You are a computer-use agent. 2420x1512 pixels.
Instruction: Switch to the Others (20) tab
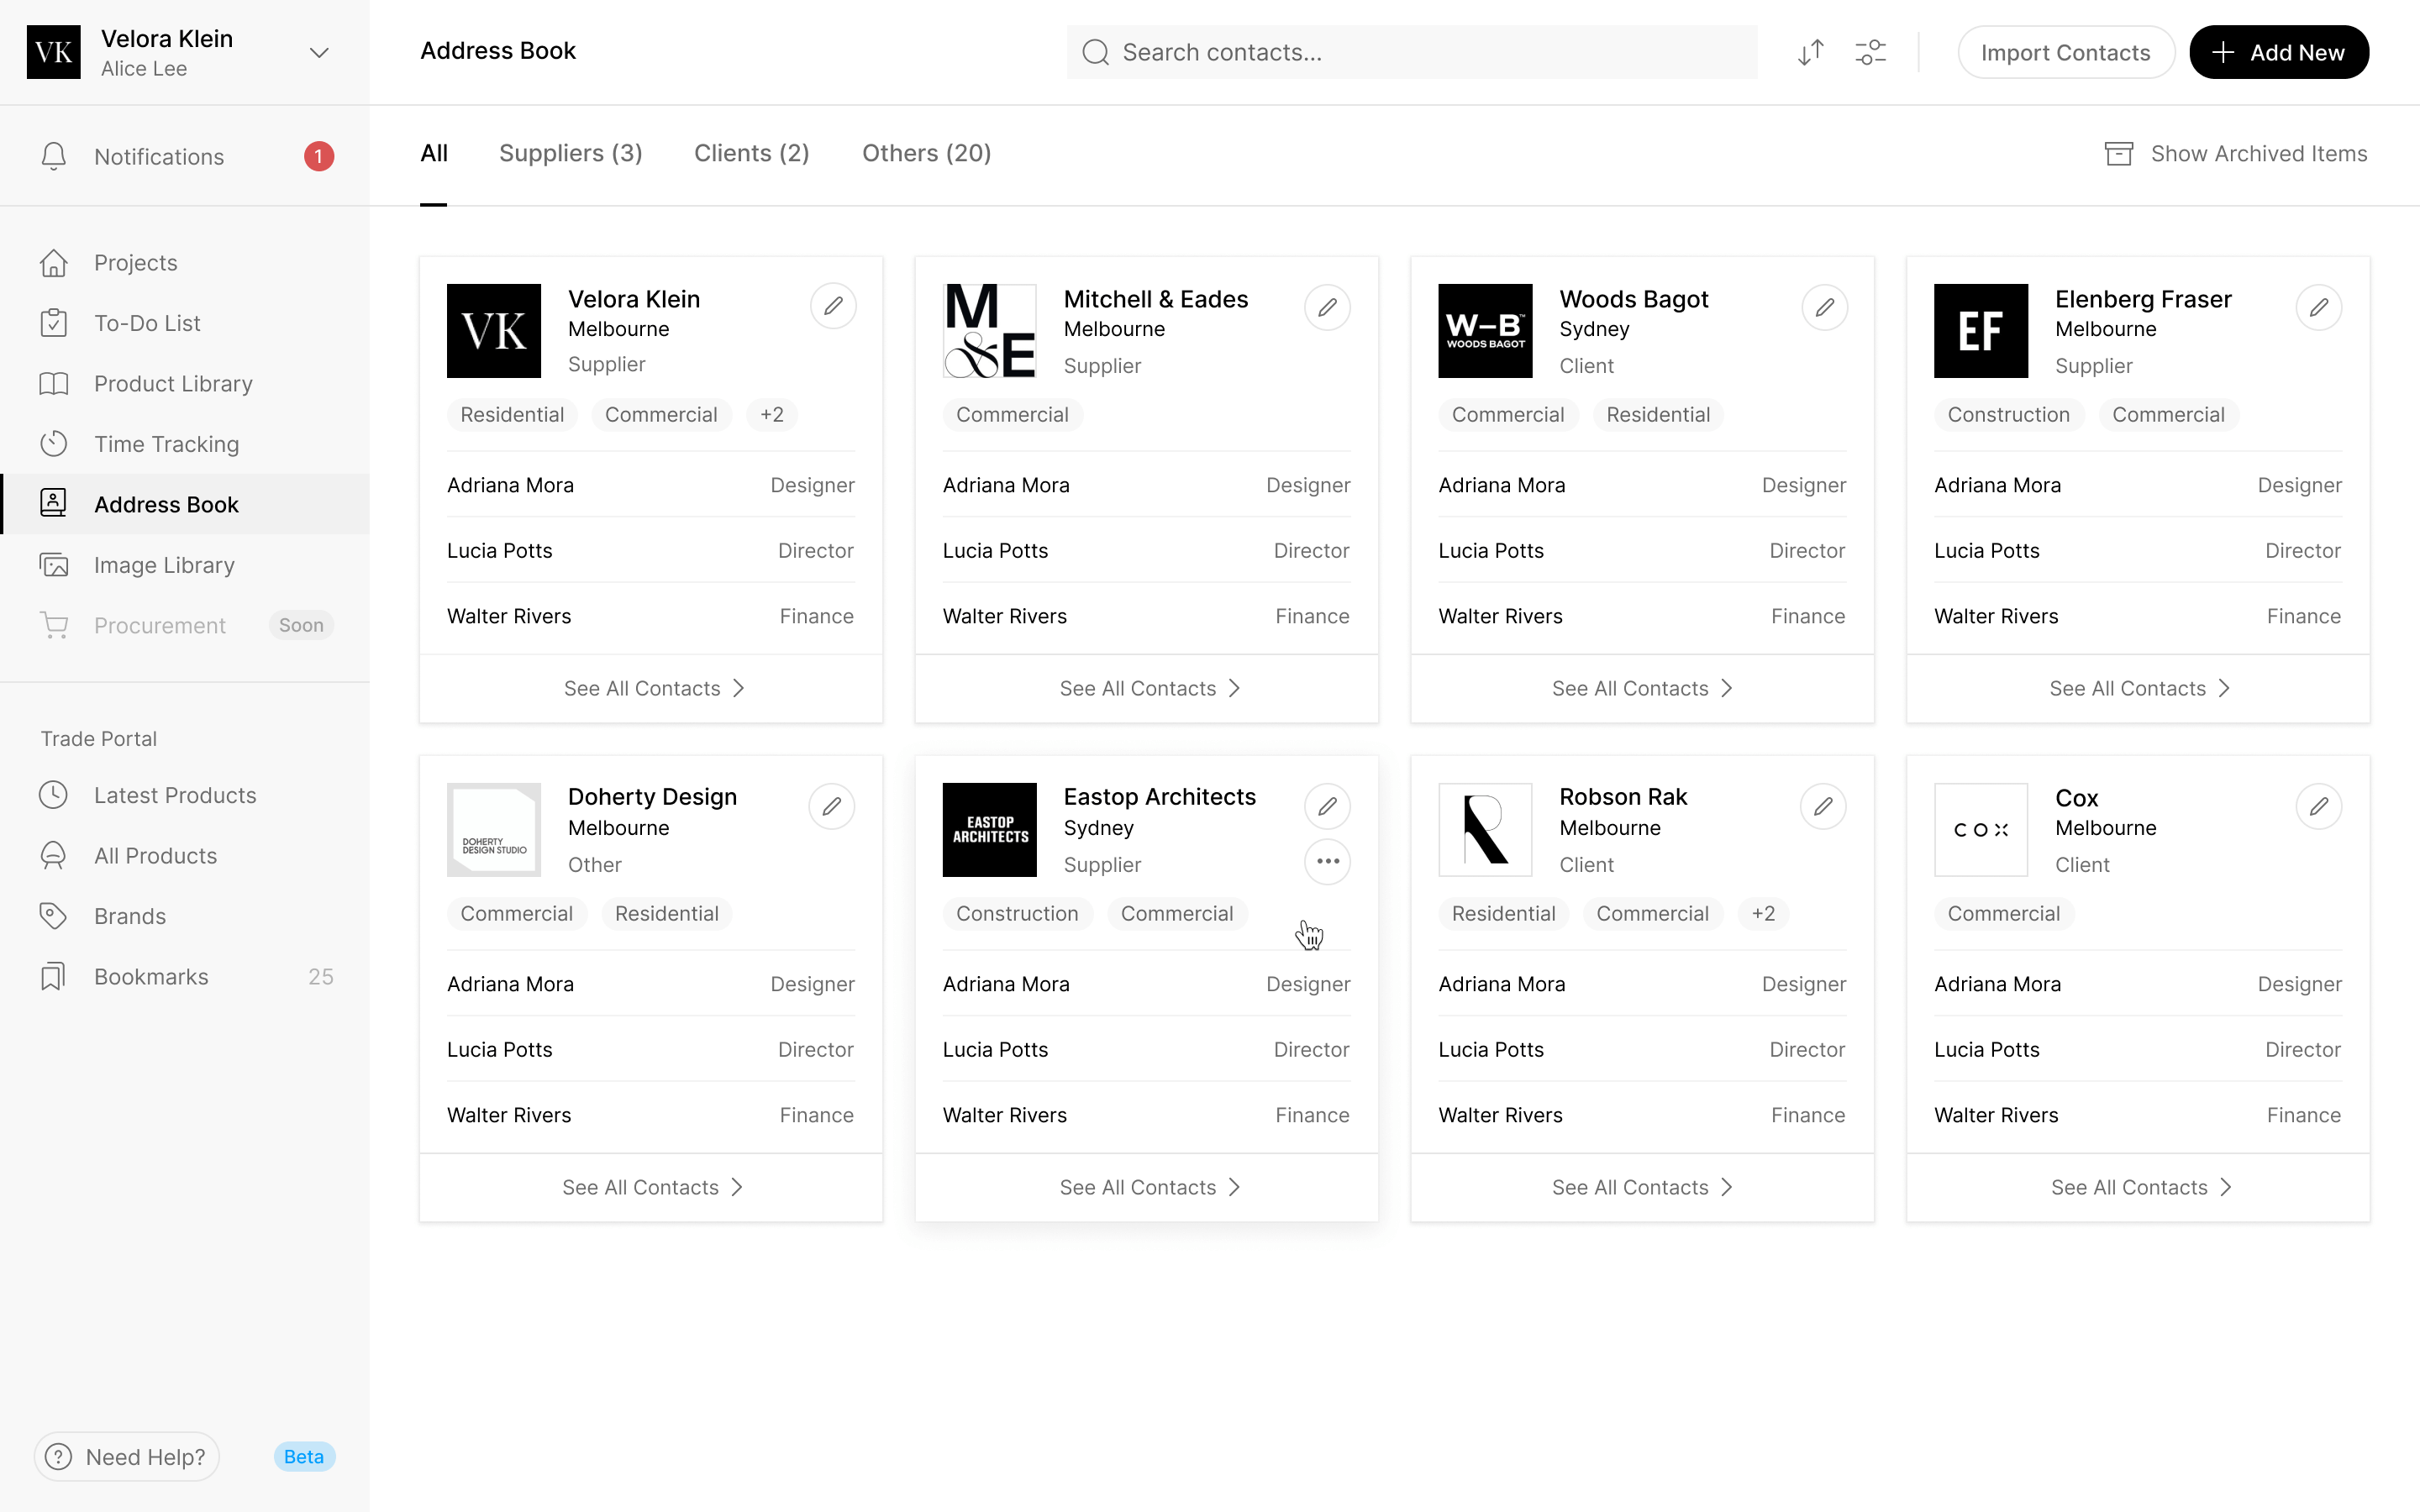click(926, 154)
